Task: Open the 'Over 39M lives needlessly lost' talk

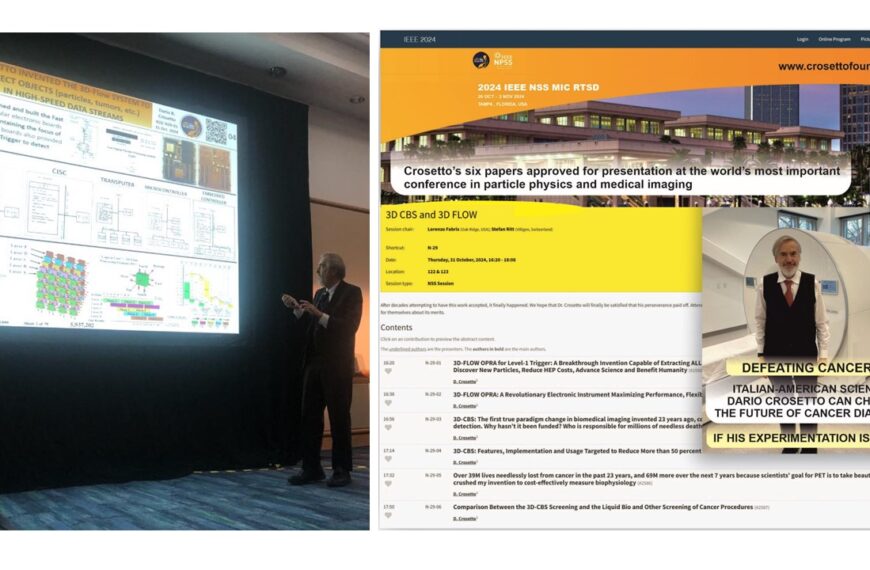Action: [x=660, y=479]
